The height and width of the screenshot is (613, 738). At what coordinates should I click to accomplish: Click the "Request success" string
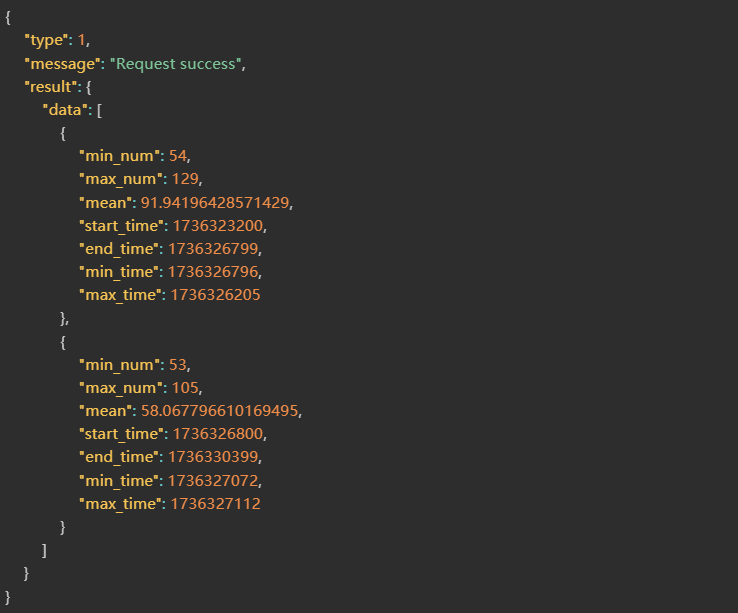[x=176, y=64]
